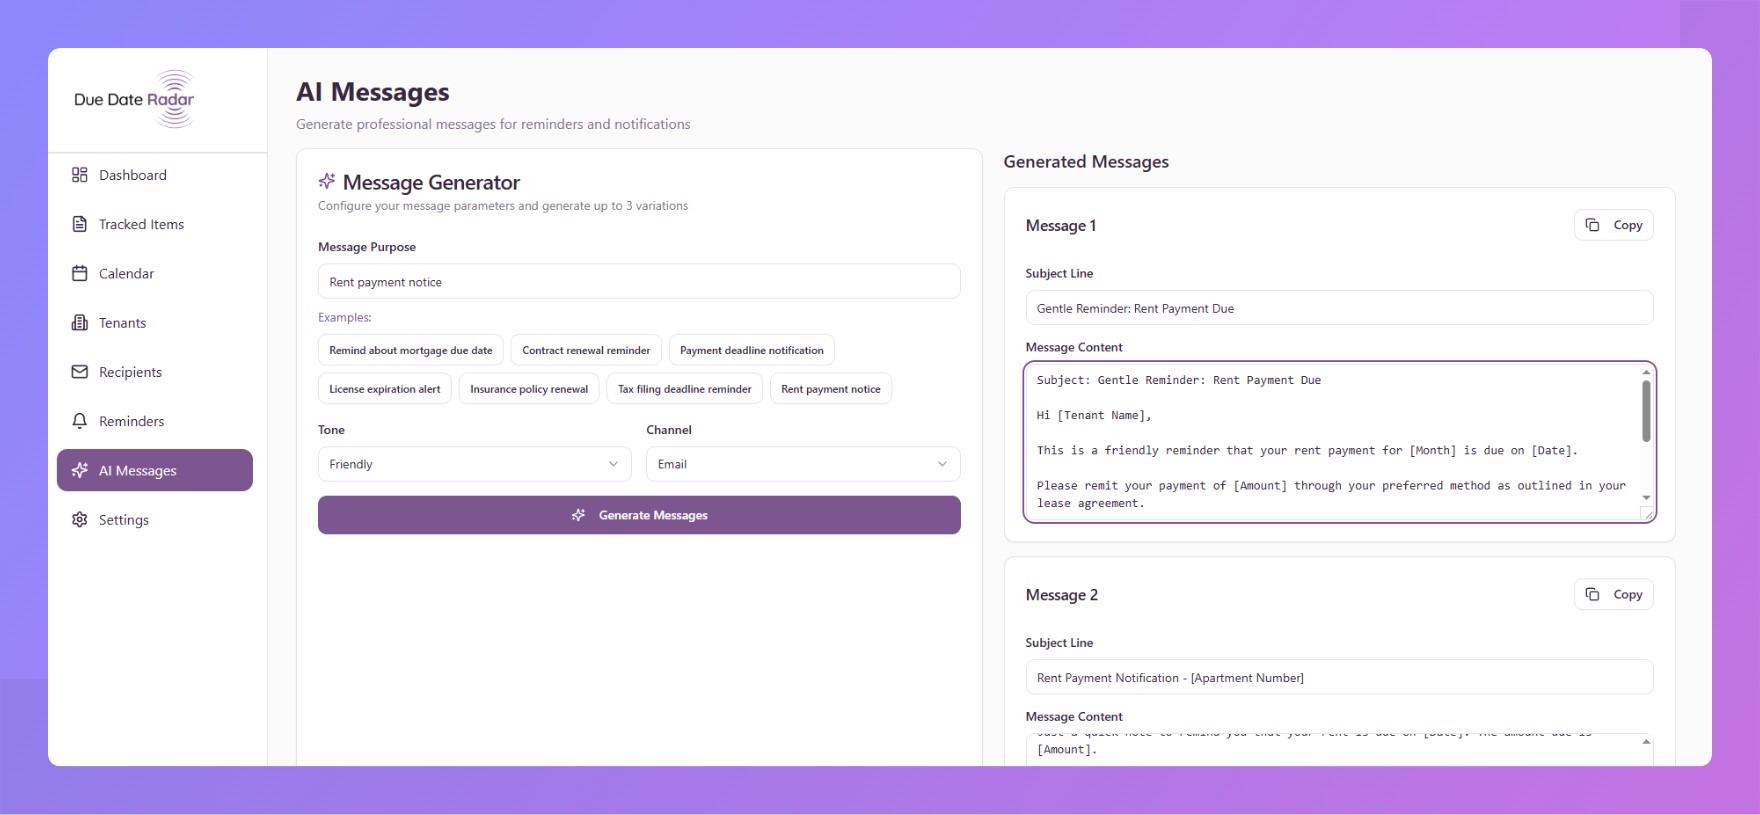Choose 'Insurance policy renewal' example chip

(529, 389)
